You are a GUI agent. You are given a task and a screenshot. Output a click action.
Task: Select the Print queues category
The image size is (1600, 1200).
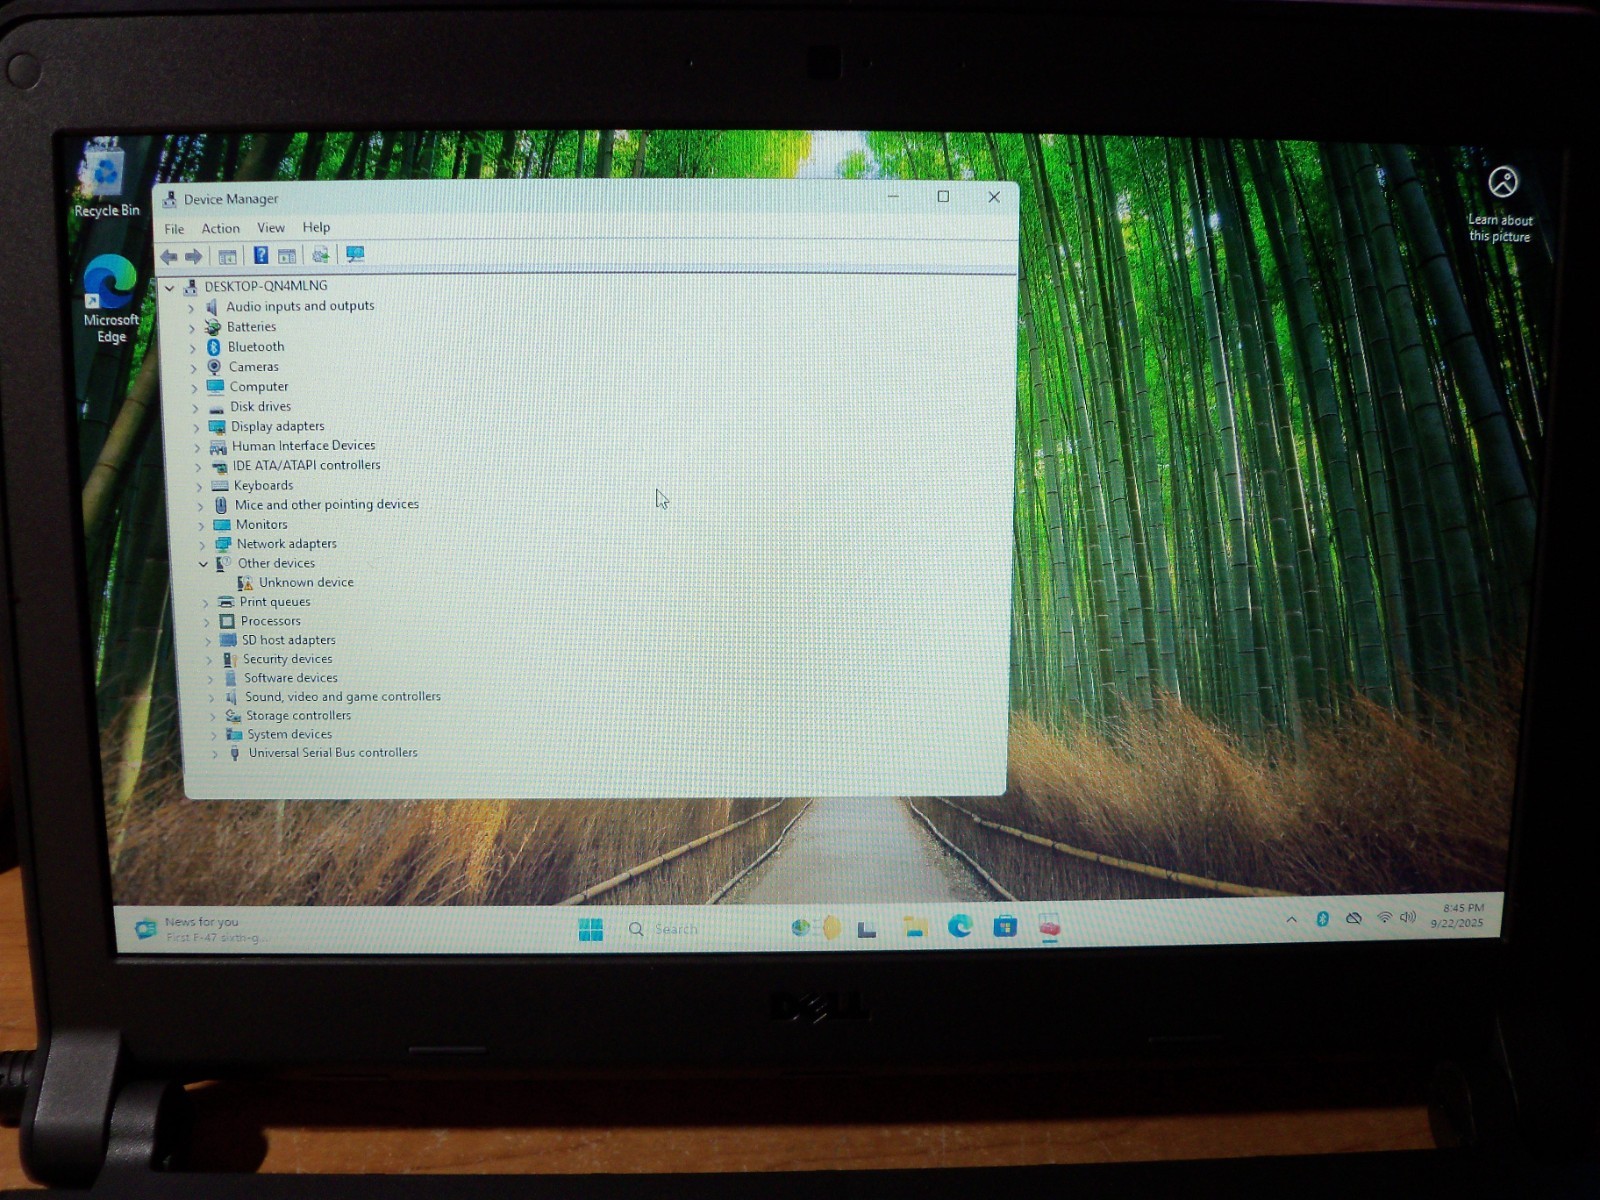click(x=275, y=602)
